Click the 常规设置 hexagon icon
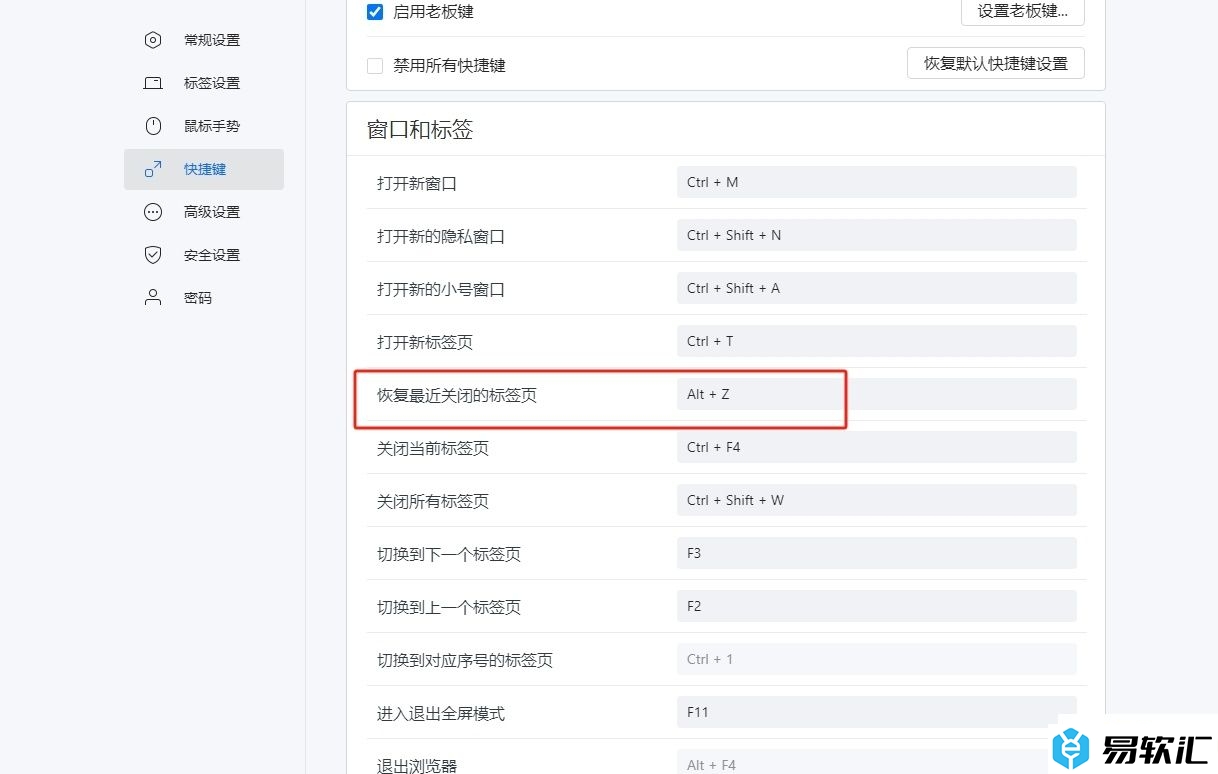The height and width of the screenshot is (774, 1218). click(x=153, y=40)
